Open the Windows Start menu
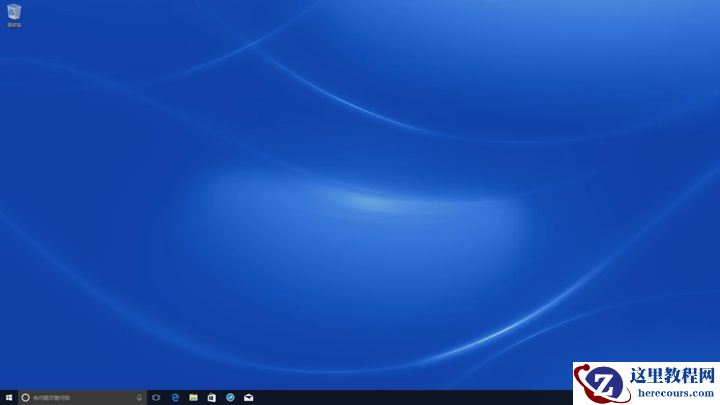Screen dimensions: 720x405 point(9,398)
